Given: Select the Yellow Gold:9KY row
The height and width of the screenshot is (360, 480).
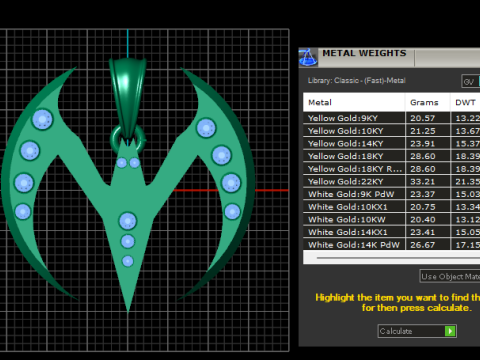Looking at the screenshot, I should tap(392, 118).
